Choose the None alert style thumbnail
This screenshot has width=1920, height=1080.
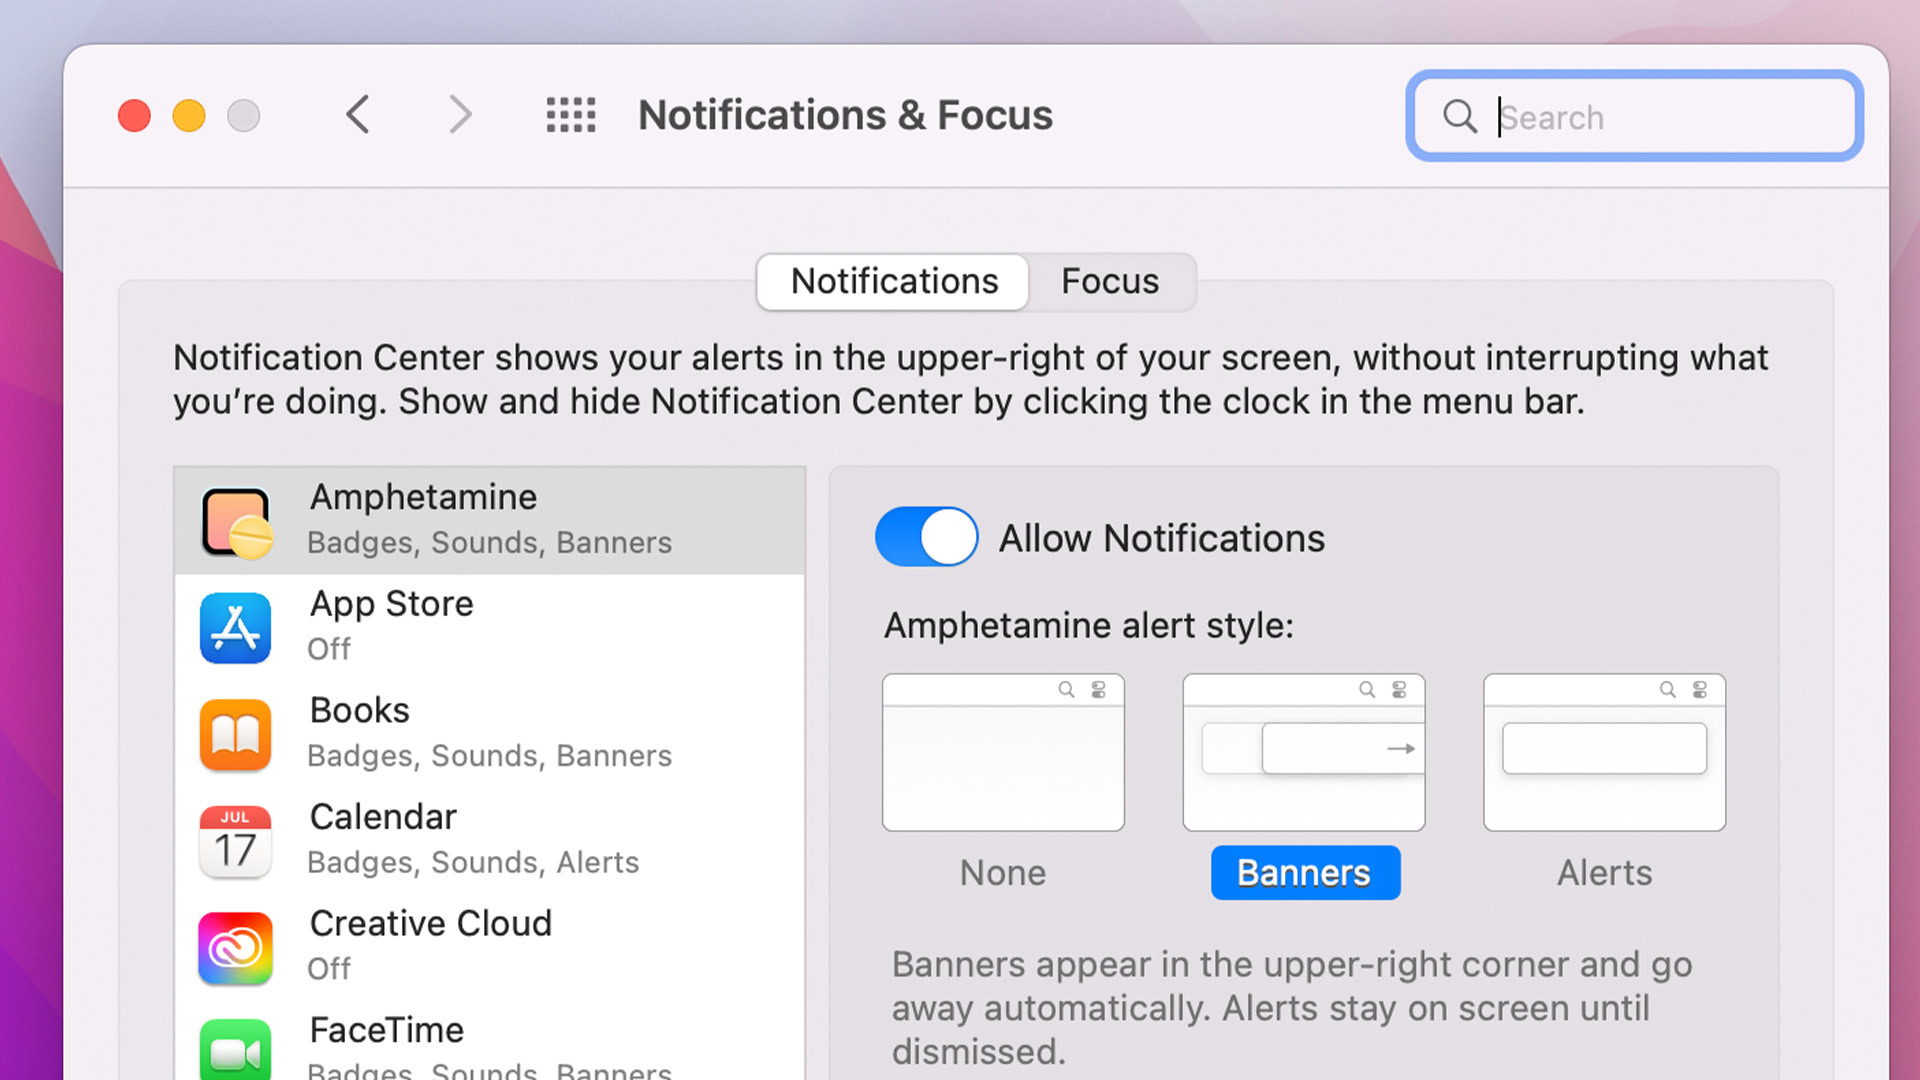pos(1003,752)
